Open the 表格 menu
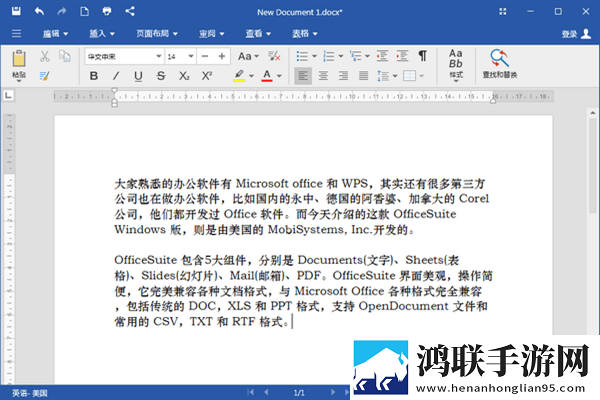Screen dimensions: 600x400 click(305, 34)
